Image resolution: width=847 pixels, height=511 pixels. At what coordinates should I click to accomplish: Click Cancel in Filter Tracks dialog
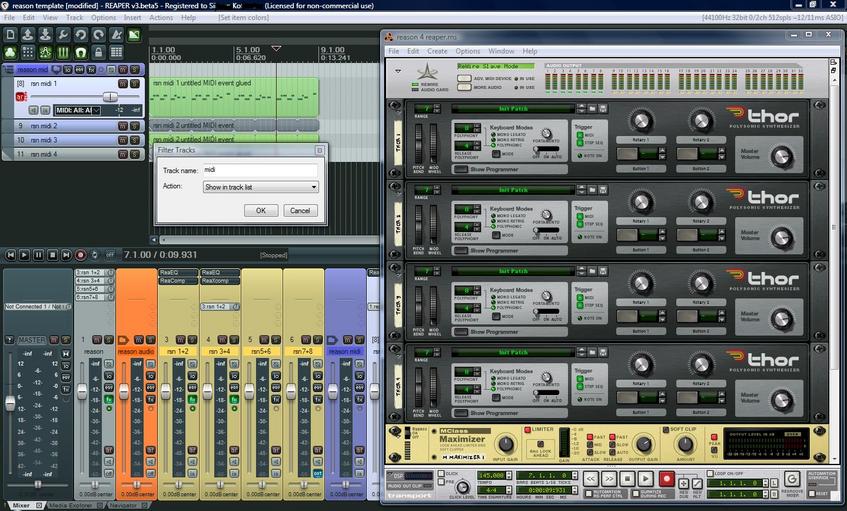[x=300, y=211]
